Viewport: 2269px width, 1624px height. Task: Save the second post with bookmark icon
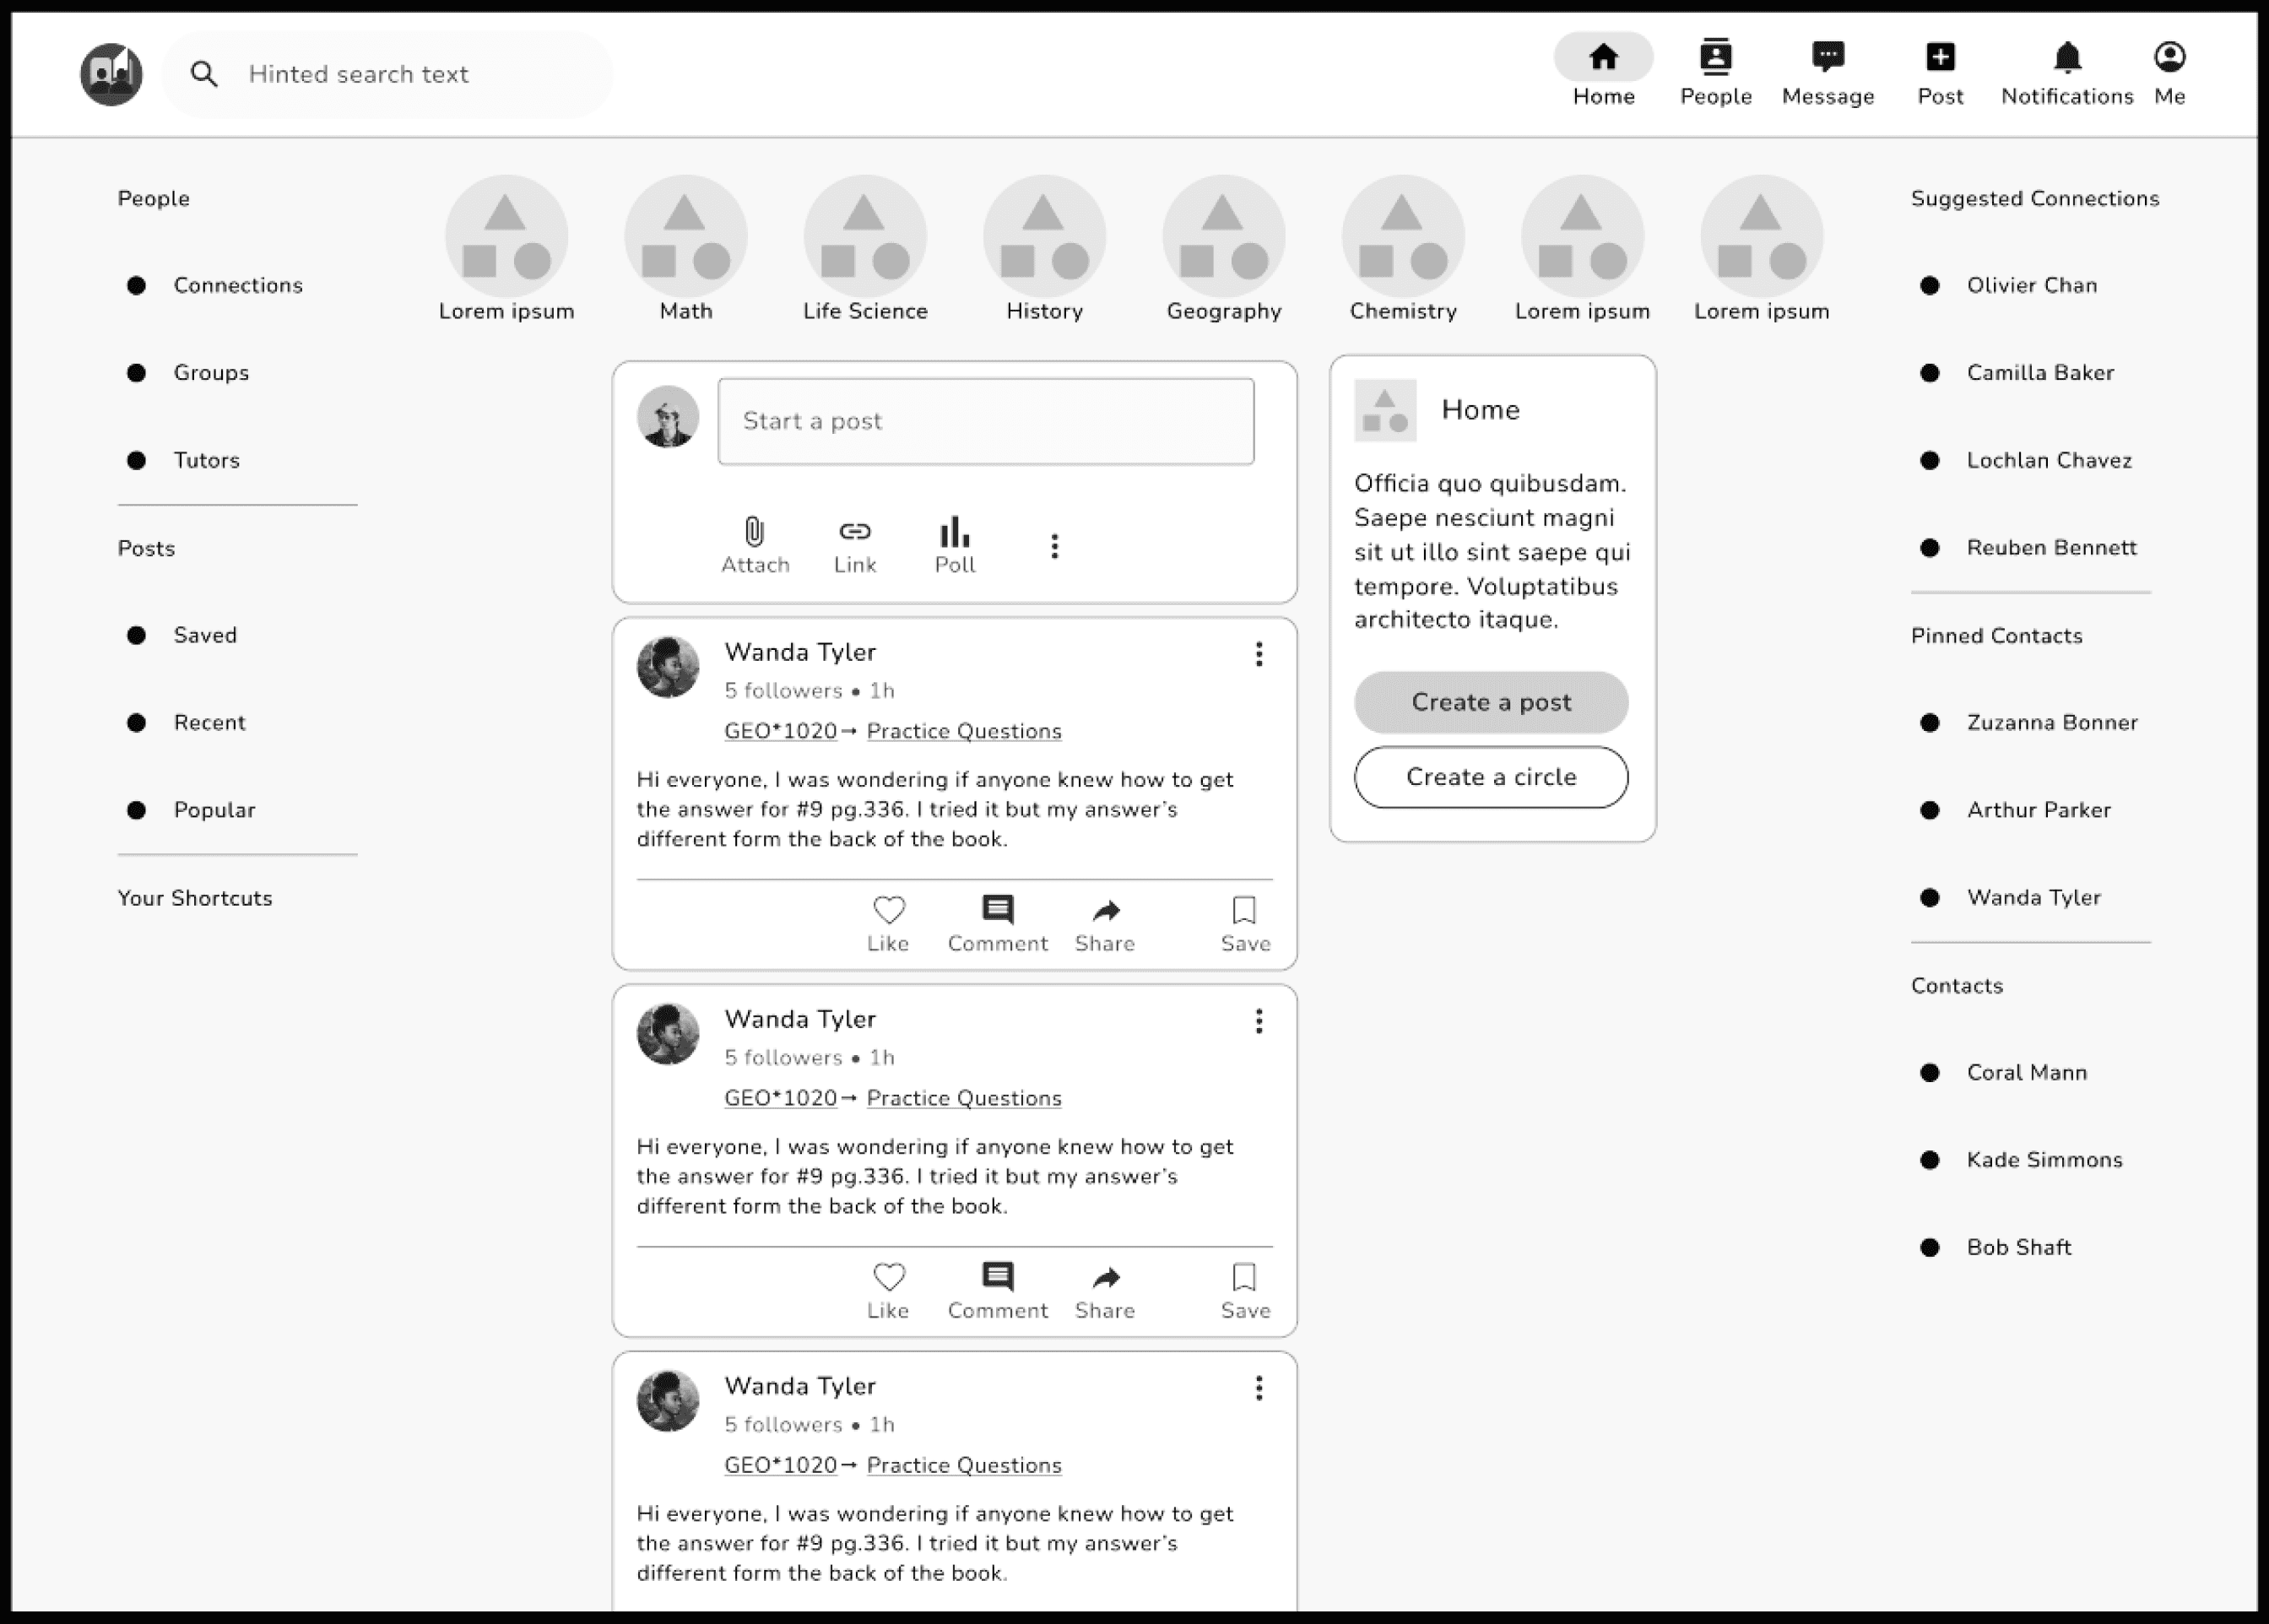[x=1244, y=1277]
